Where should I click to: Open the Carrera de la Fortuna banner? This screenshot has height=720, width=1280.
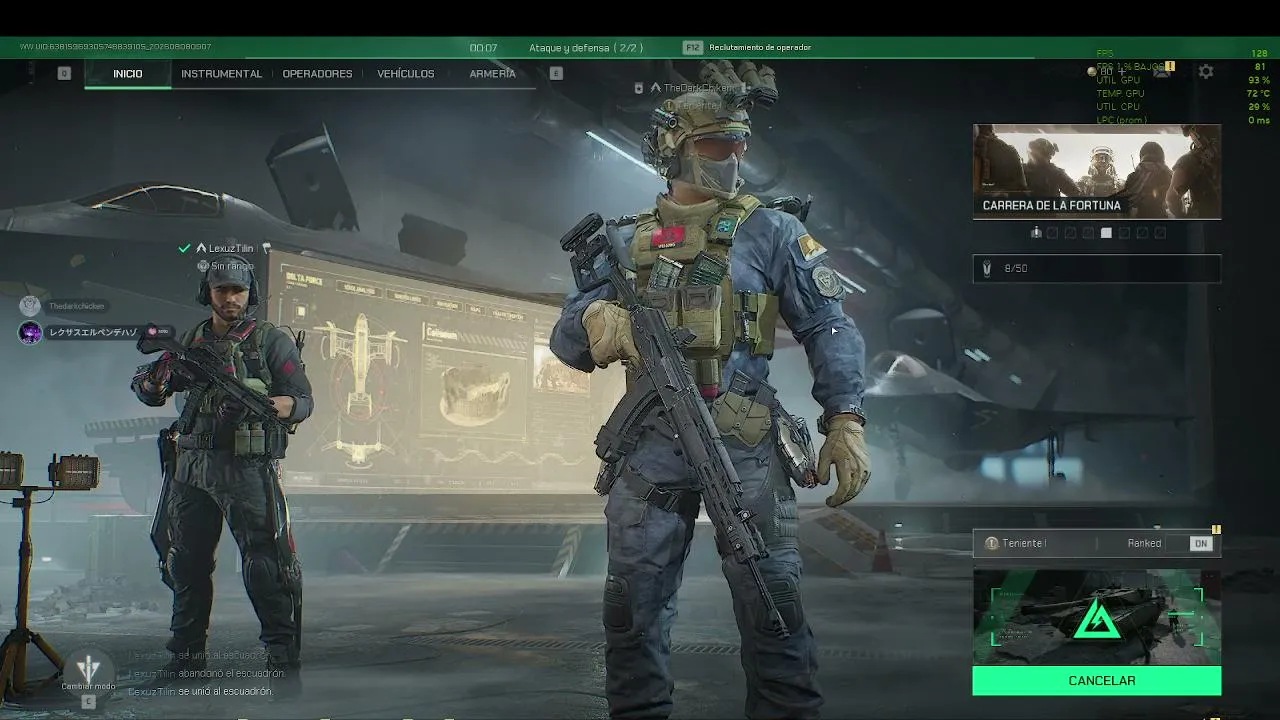1097,171
